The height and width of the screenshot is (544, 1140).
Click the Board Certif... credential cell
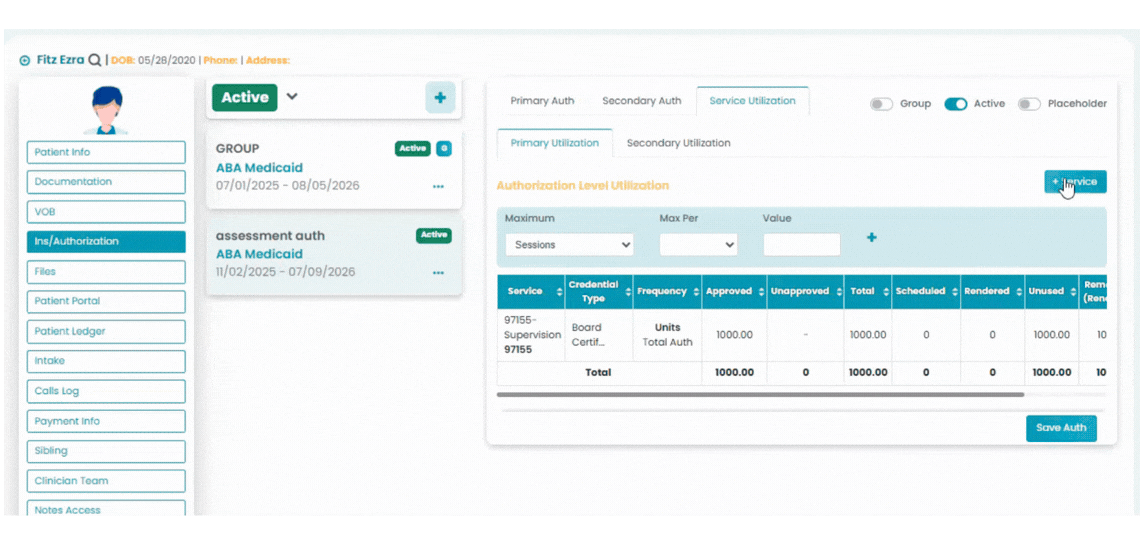[x=599, y=335]
